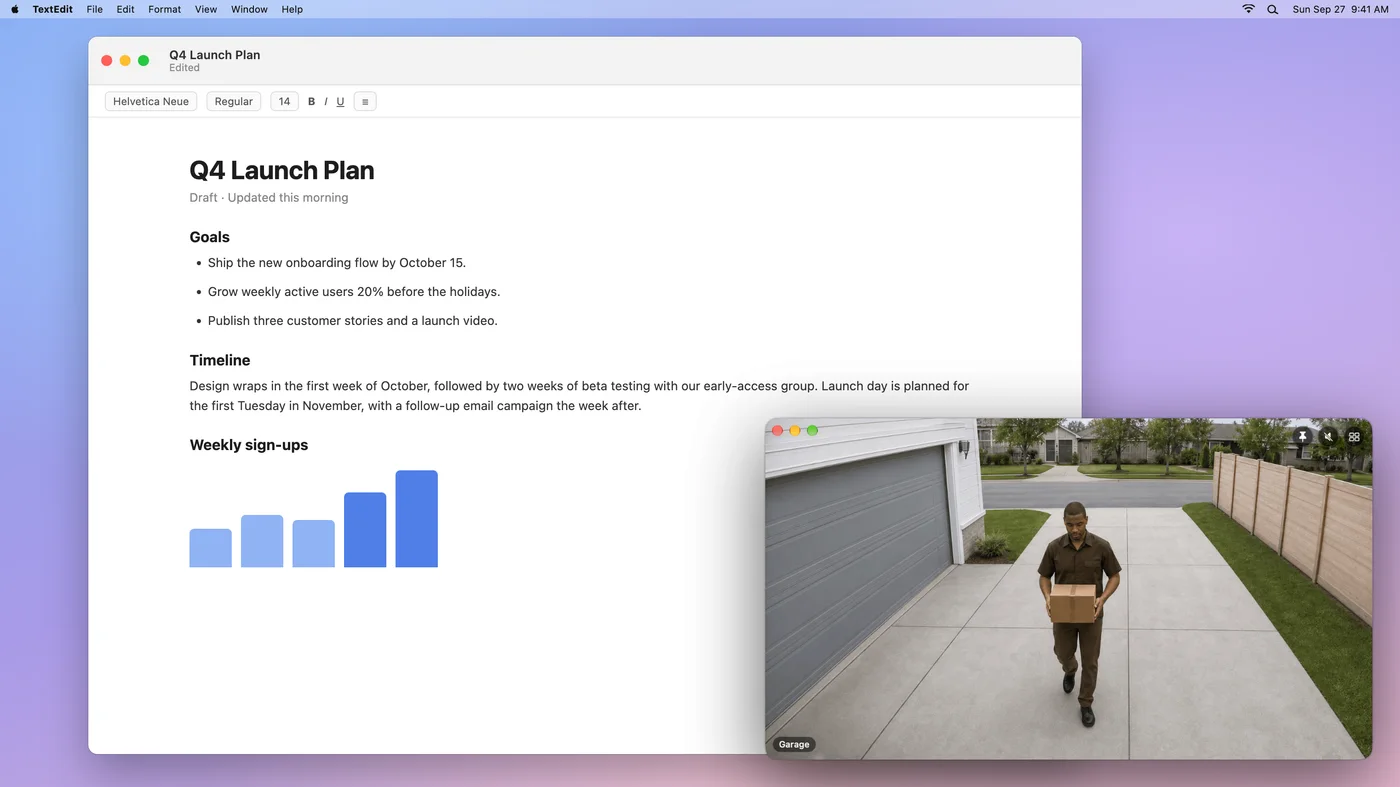Viewport: 1400px width, 787px height.
Task: Click the Wi-Fi status icon
Action: tap(1248, 9)
